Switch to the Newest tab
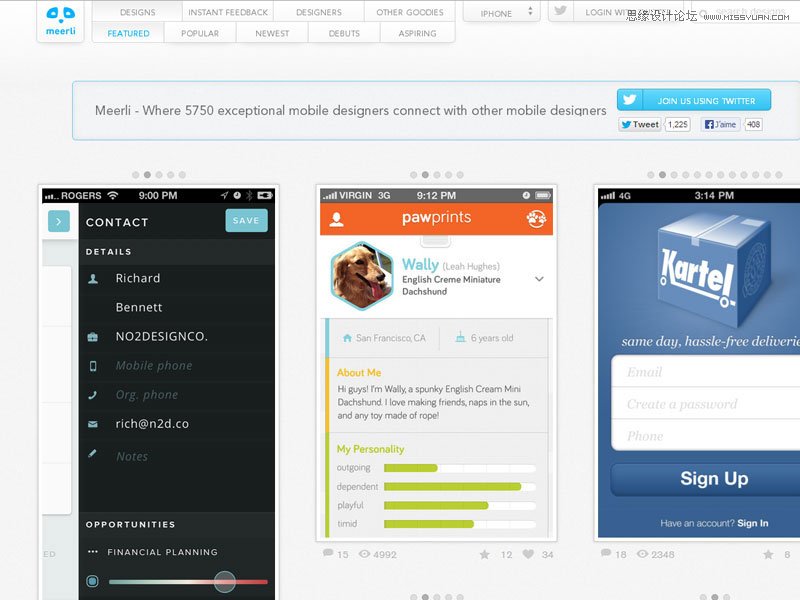 (x=272, y=33)
